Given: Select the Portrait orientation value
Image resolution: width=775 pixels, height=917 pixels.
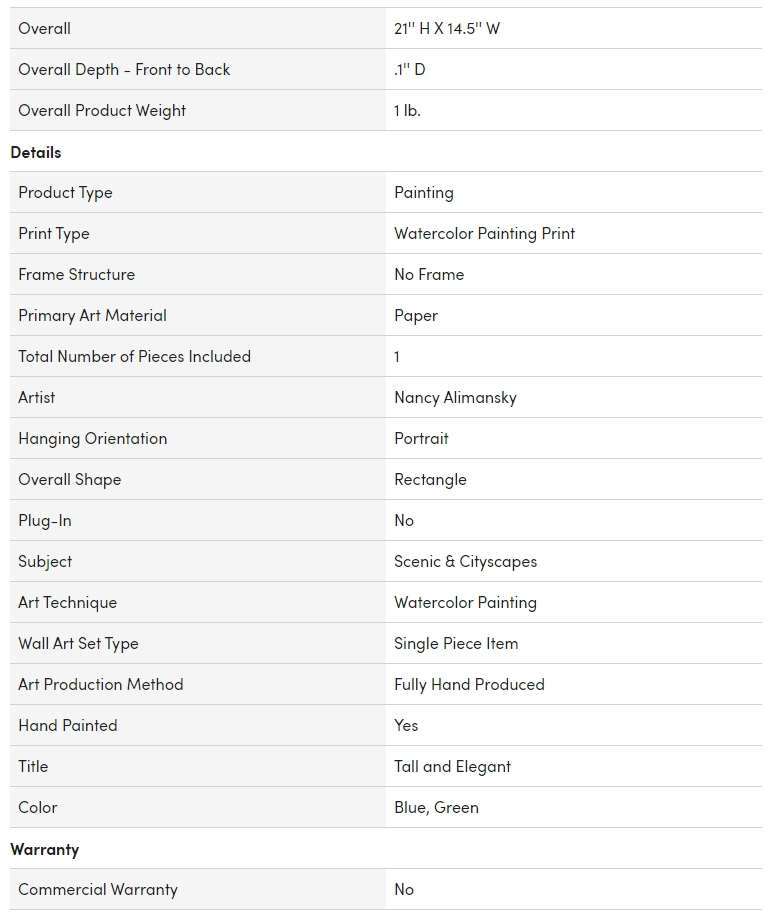Looking at the screenshot, I should (x=421, y=438).
